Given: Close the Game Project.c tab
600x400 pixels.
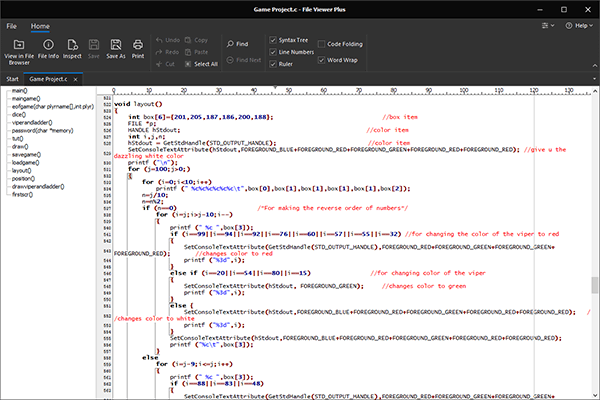Looking at the screenshot, I should coord(75,79).
